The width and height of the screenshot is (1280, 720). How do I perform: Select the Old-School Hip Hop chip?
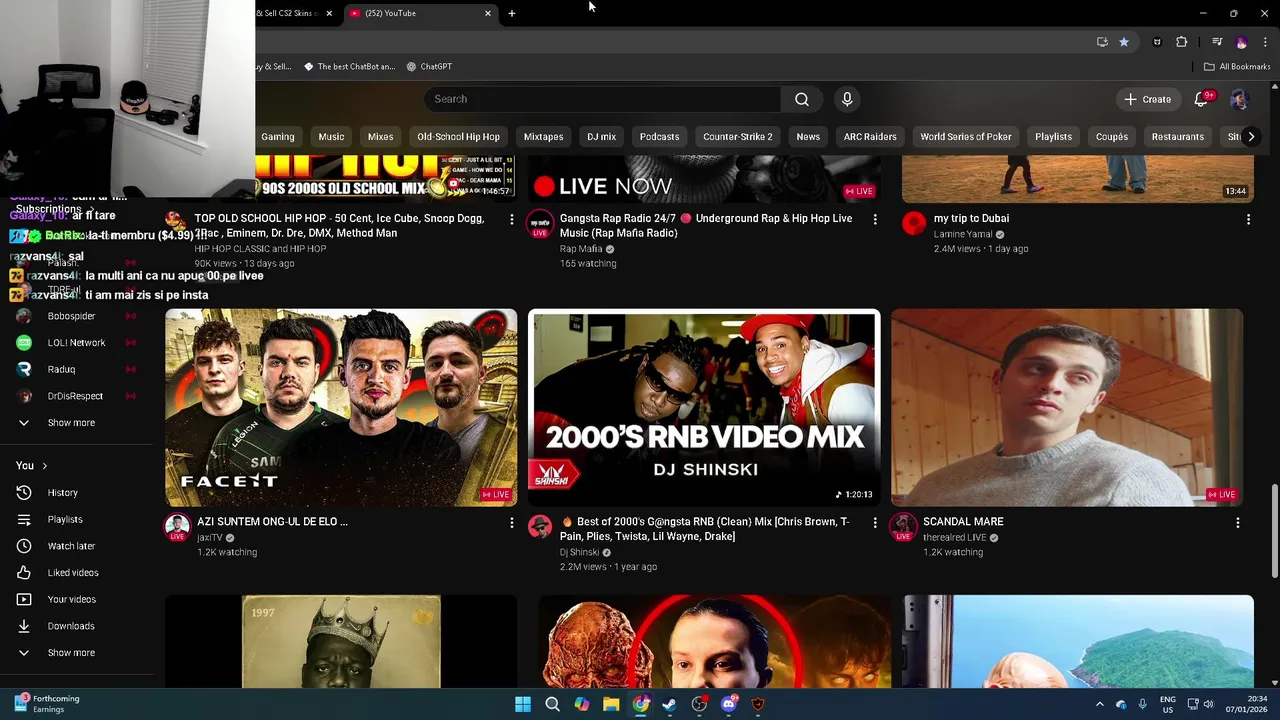tap(458, 137)
